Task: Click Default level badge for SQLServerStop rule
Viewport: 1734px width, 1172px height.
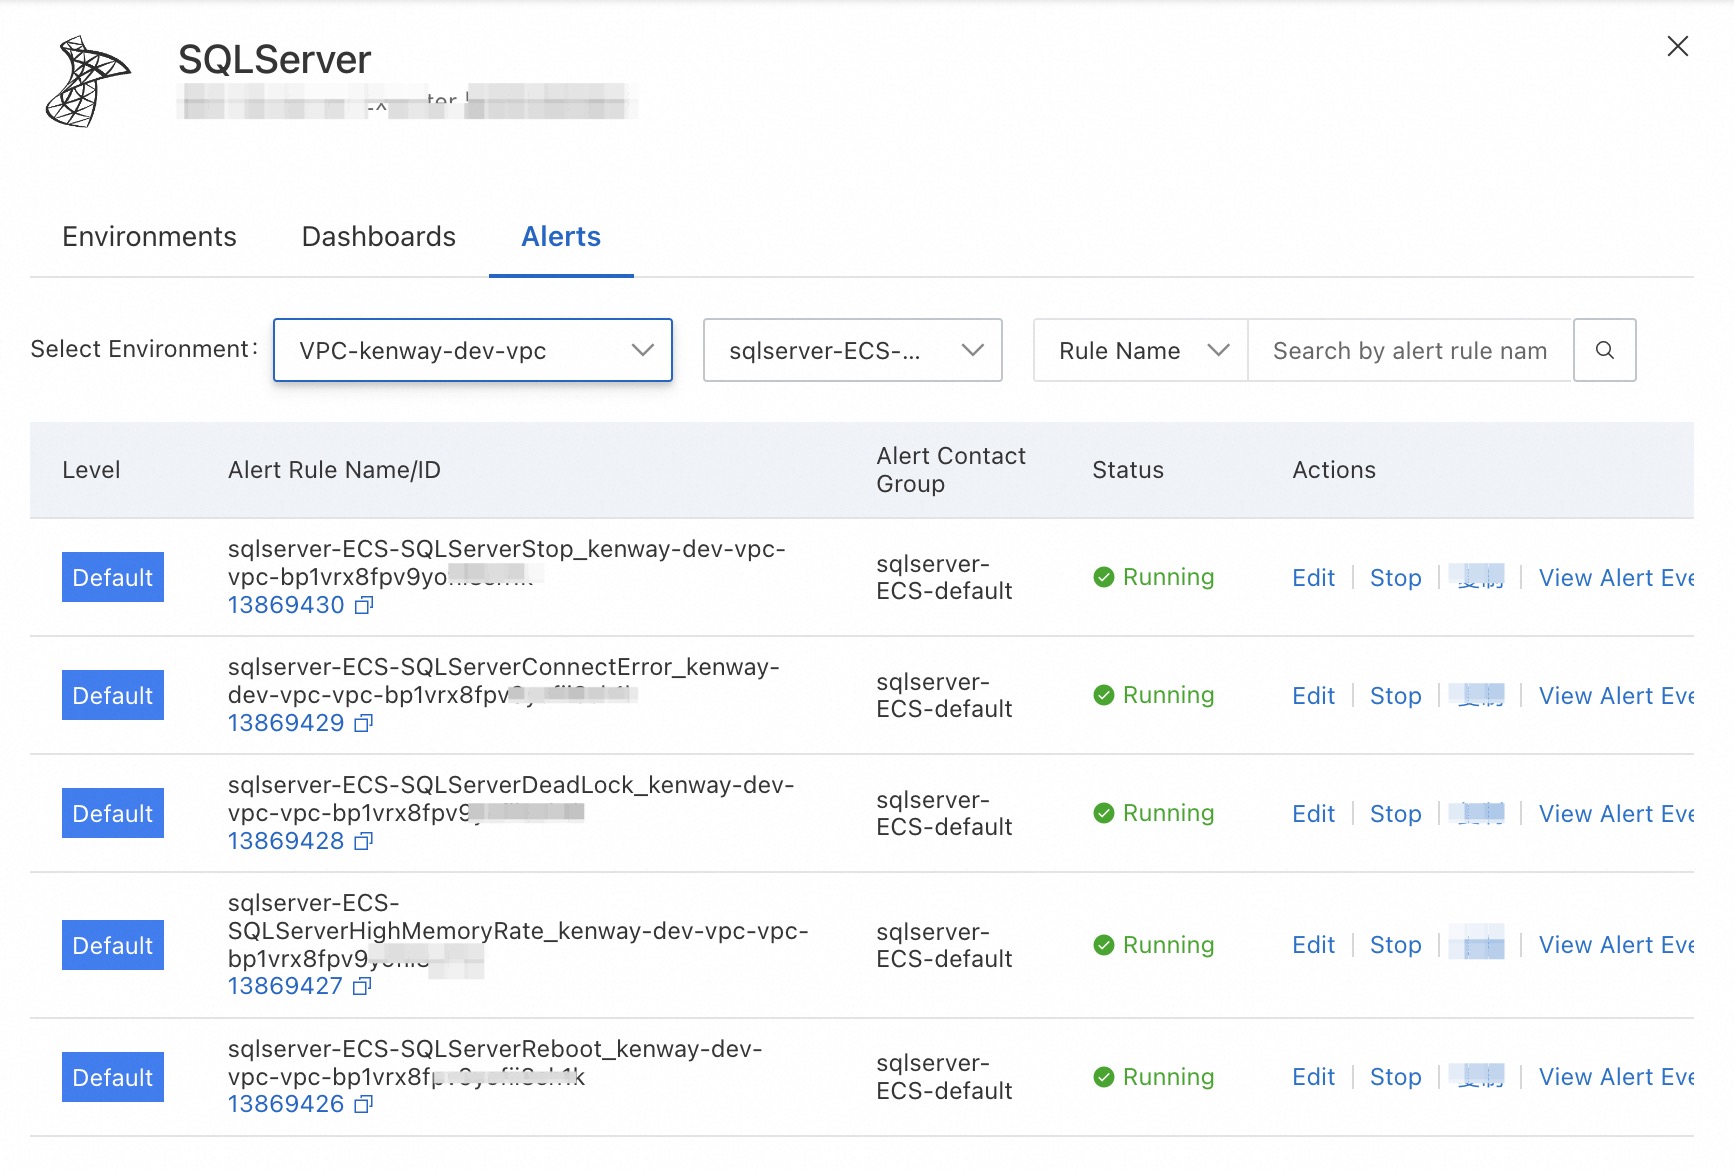Action: [x=113, y=577]
